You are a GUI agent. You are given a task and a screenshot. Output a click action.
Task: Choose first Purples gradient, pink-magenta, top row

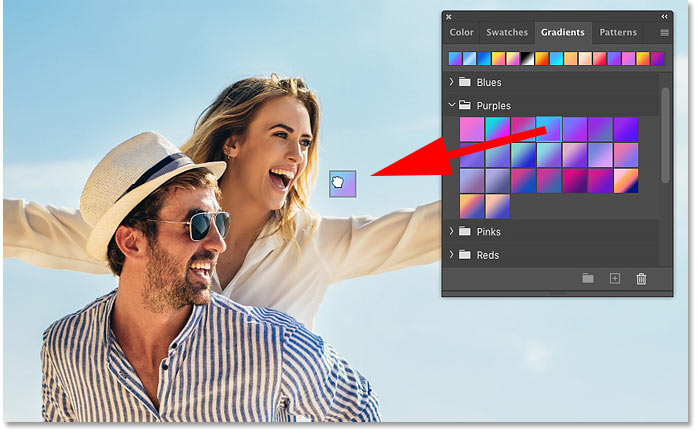pos(471,129)
